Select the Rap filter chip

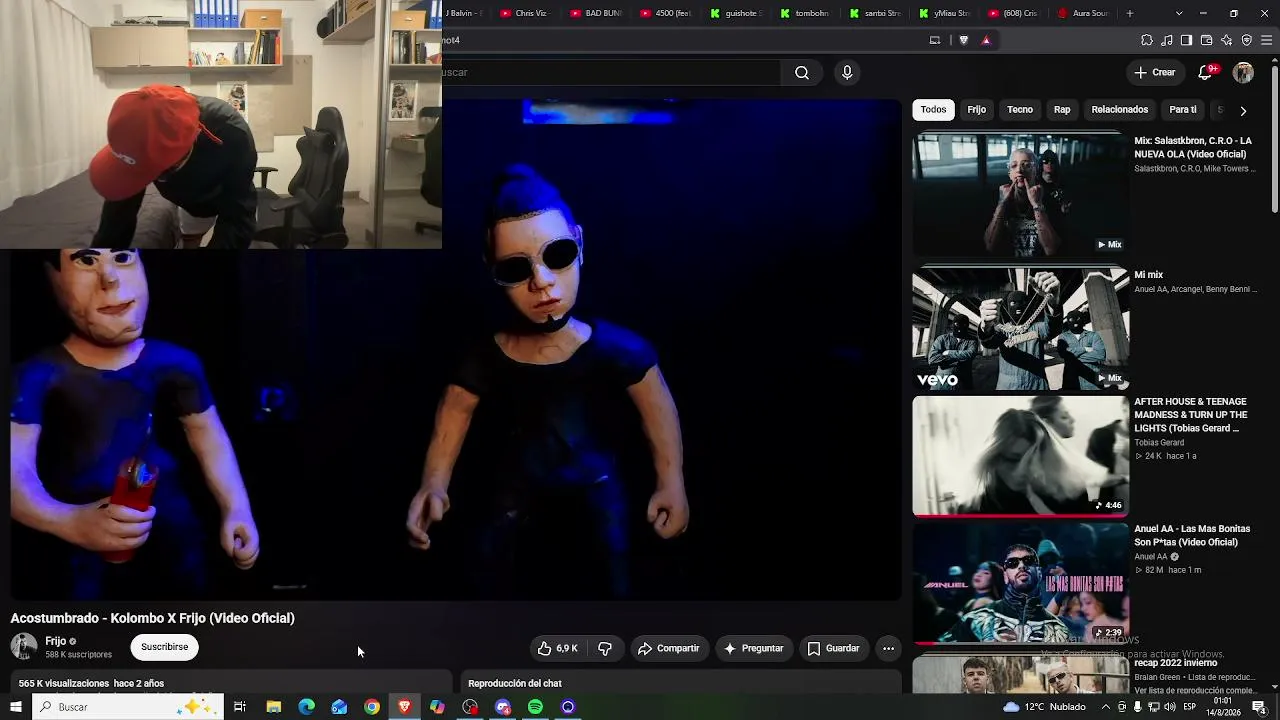[1062, 110]
